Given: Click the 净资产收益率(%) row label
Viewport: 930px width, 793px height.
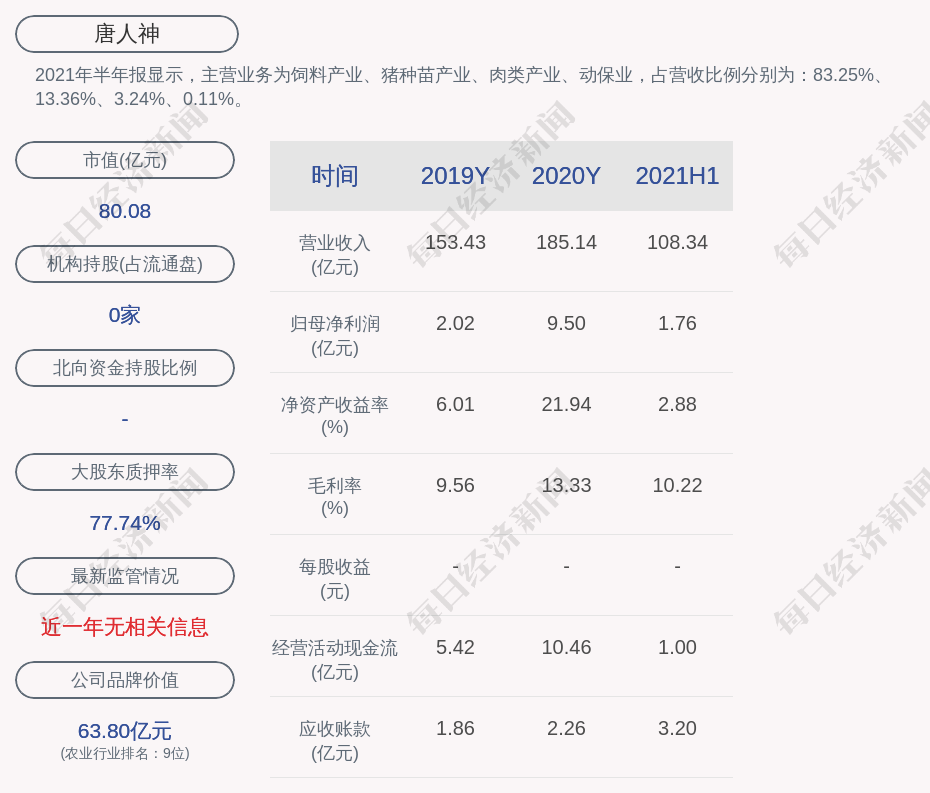Looking at the screenshot, I should click(335, 416).
